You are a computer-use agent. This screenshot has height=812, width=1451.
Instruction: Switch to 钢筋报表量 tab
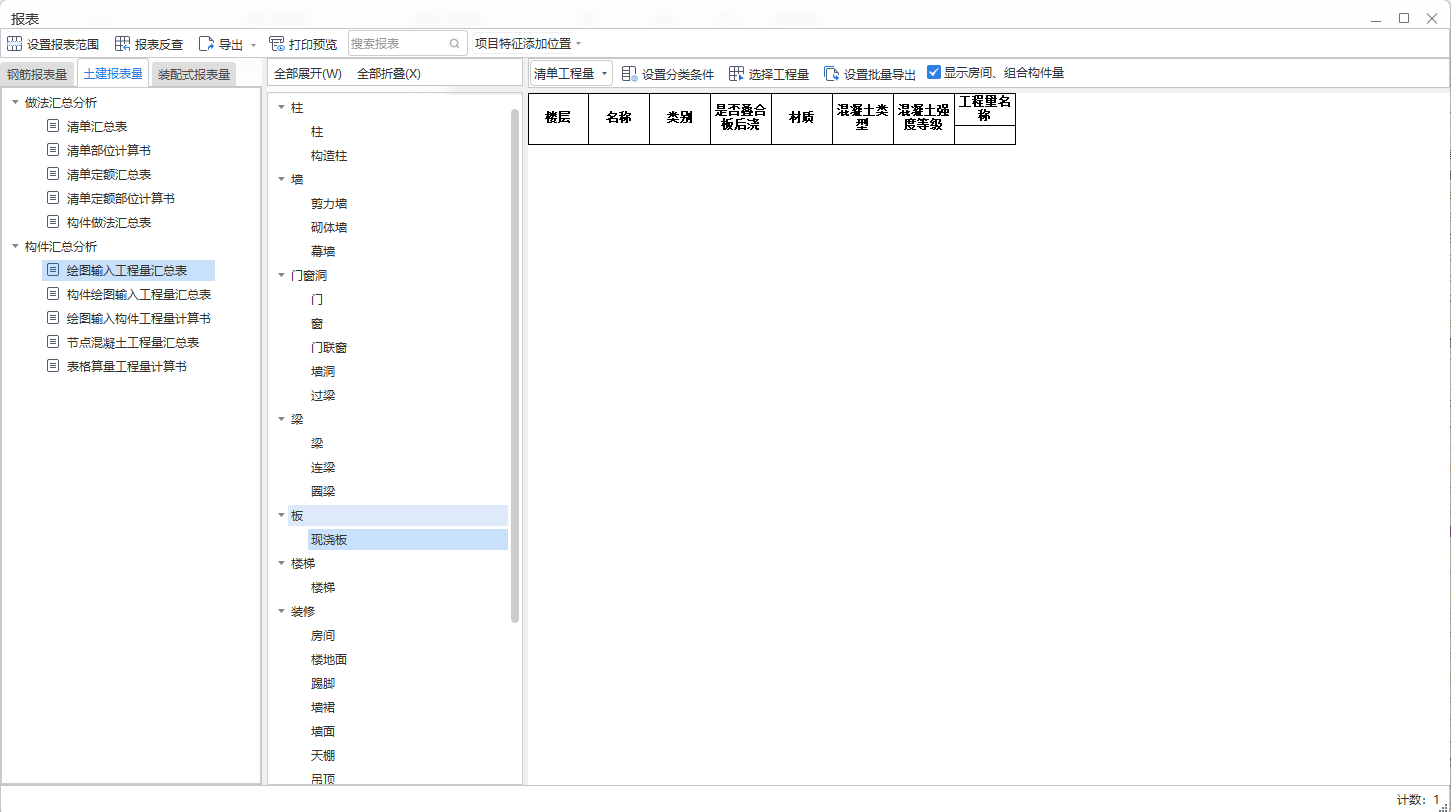click(37, 74)
